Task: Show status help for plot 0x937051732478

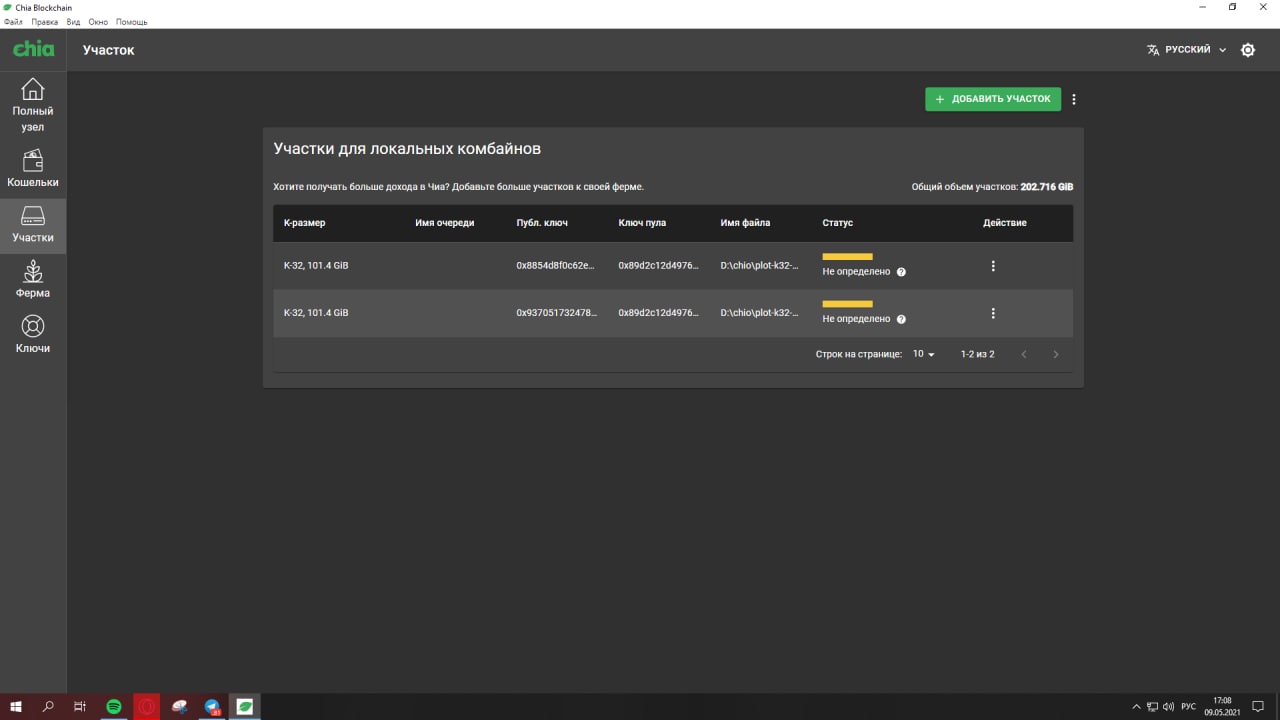Action: (901, 319)
